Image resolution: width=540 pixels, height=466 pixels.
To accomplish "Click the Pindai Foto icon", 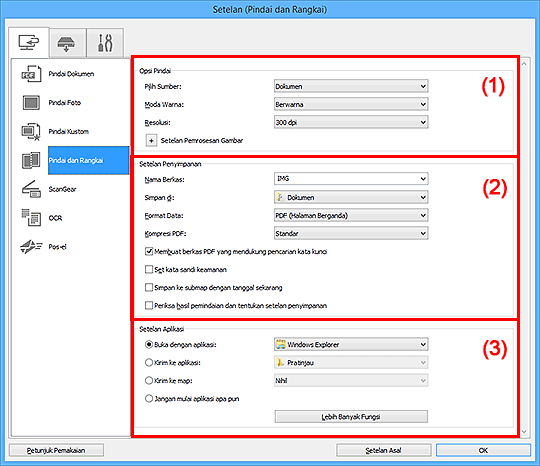I will 31,103.
